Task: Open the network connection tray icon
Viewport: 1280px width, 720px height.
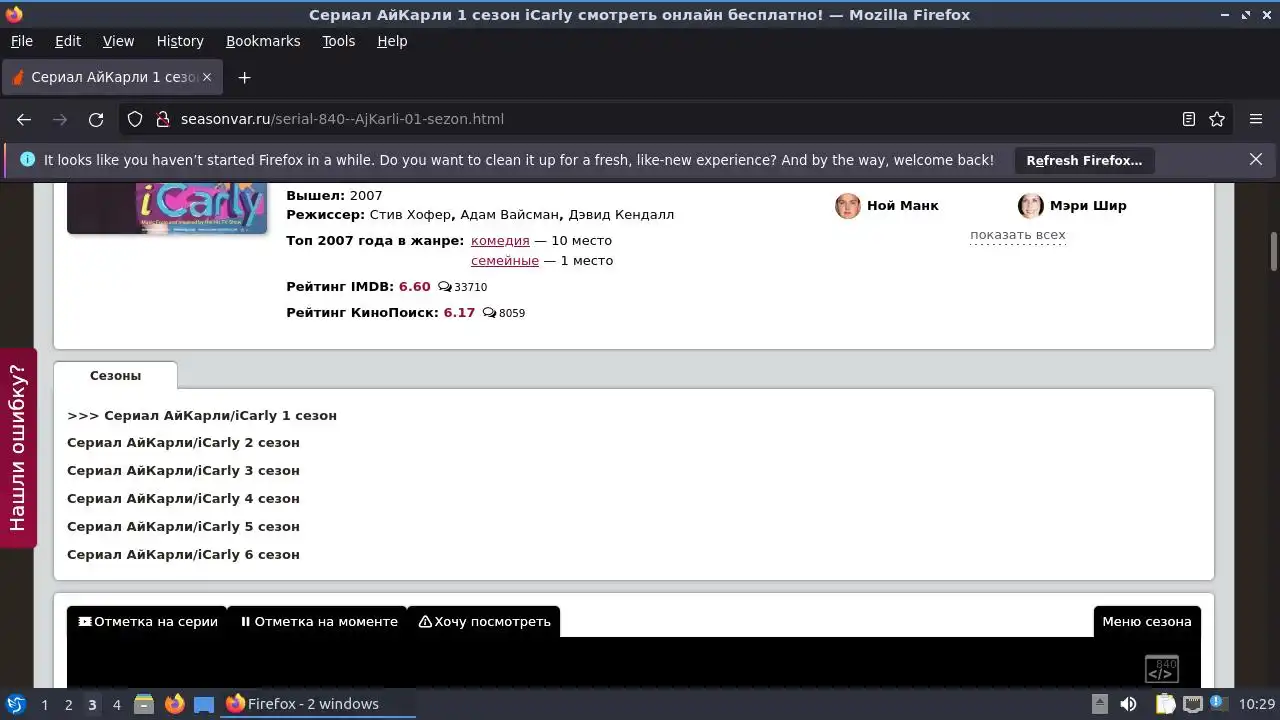Action: click(1192, 704)
